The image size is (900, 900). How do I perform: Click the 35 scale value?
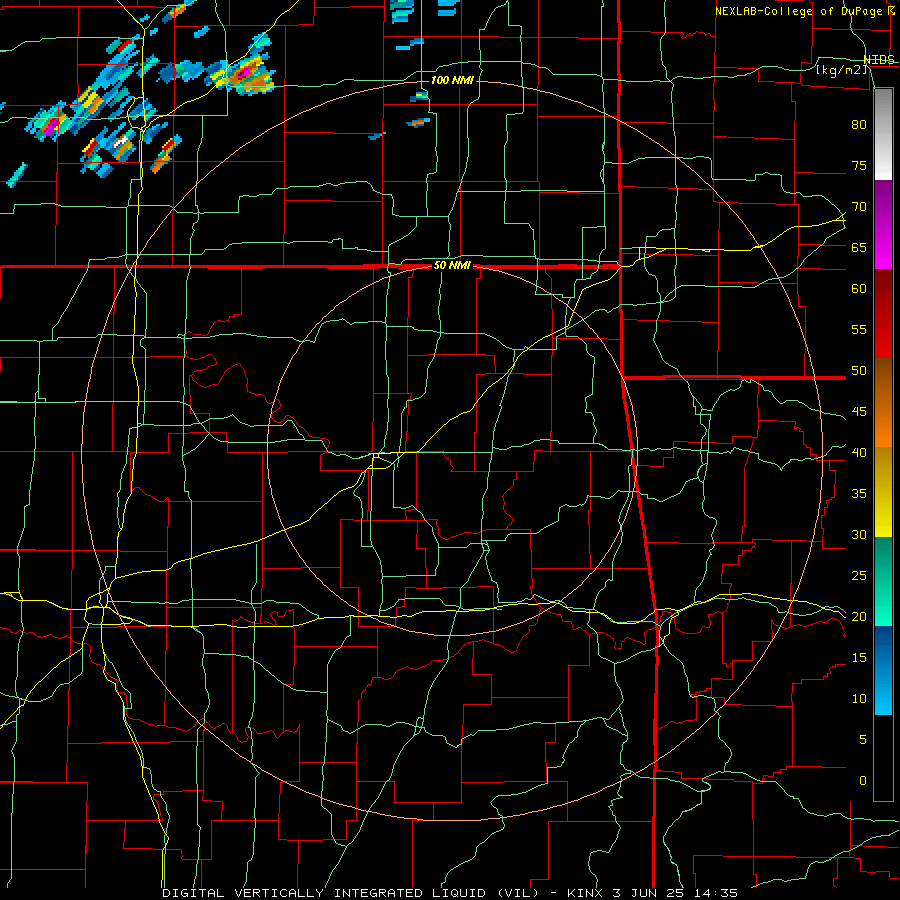tap(859, 494)
